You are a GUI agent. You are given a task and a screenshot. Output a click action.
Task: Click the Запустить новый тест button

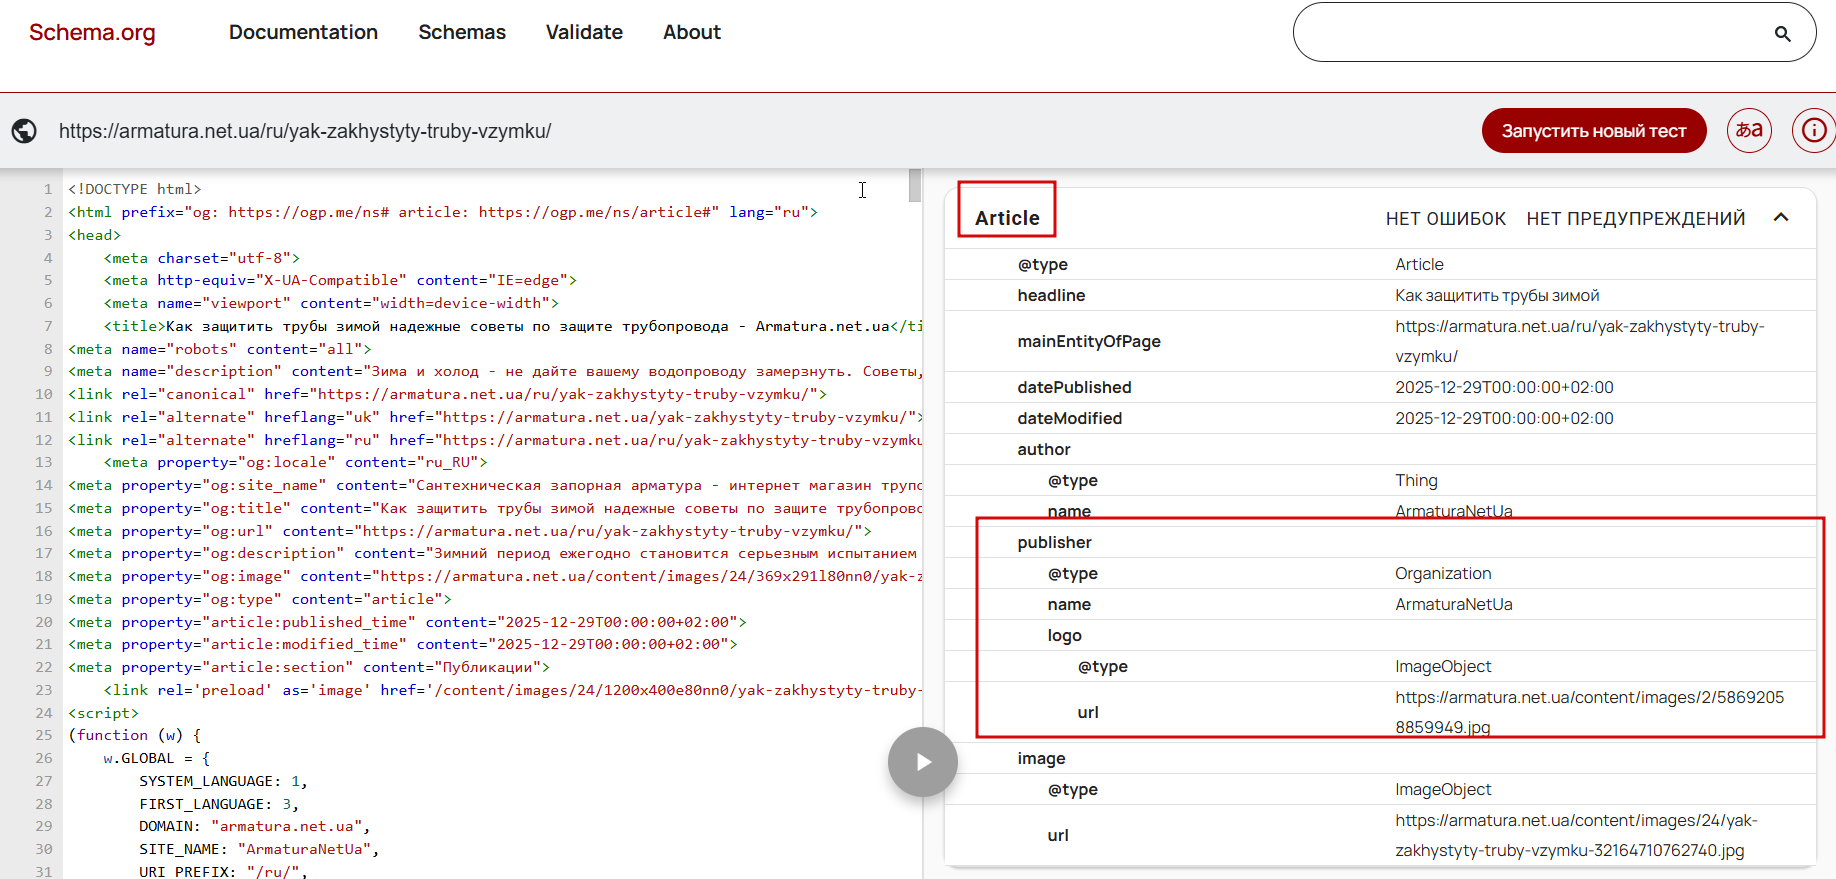pyautogui.click(x=1594, y=131)
